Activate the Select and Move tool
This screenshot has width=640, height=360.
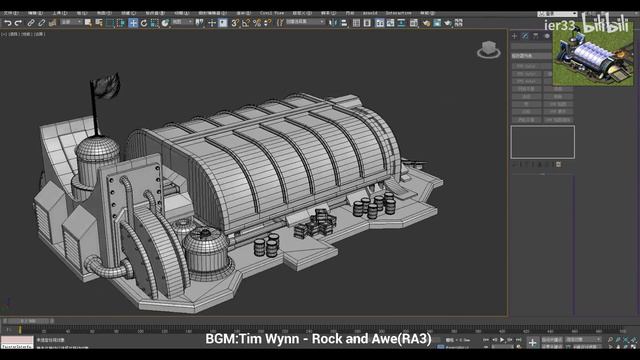click(x=133, y=23)
